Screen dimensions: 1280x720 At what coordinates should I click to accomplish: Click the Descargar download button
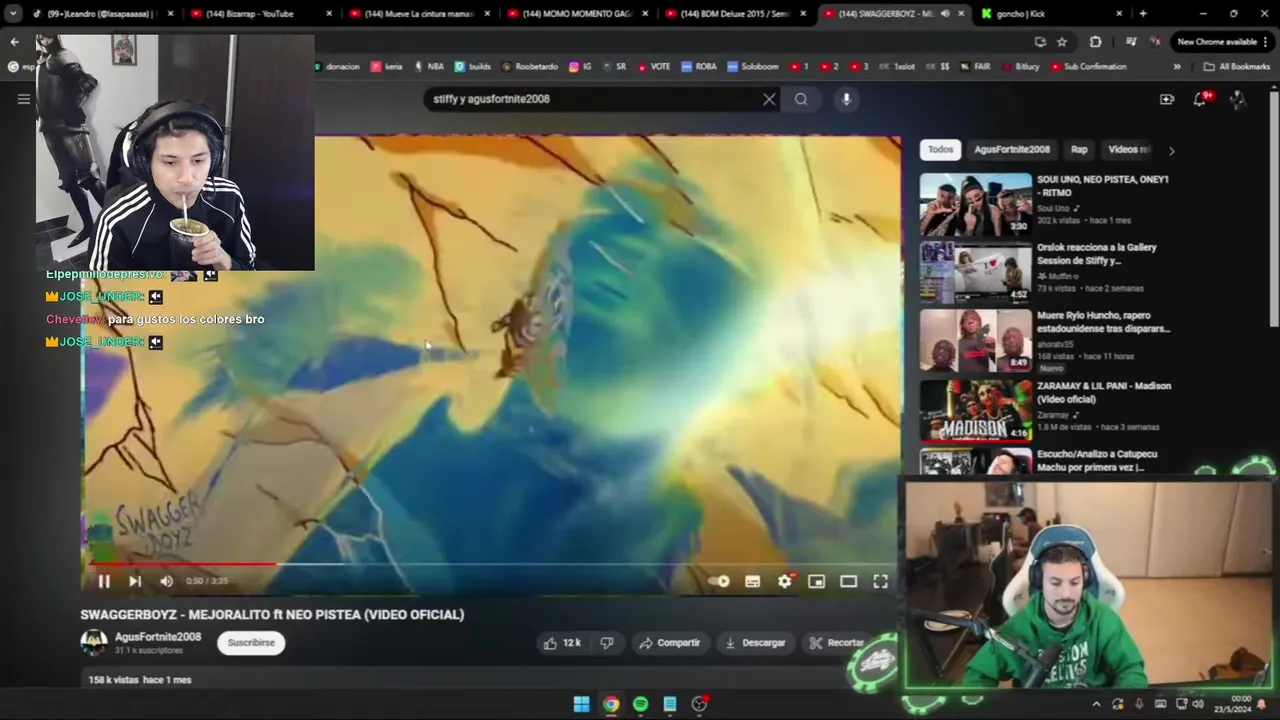point(755,643)
